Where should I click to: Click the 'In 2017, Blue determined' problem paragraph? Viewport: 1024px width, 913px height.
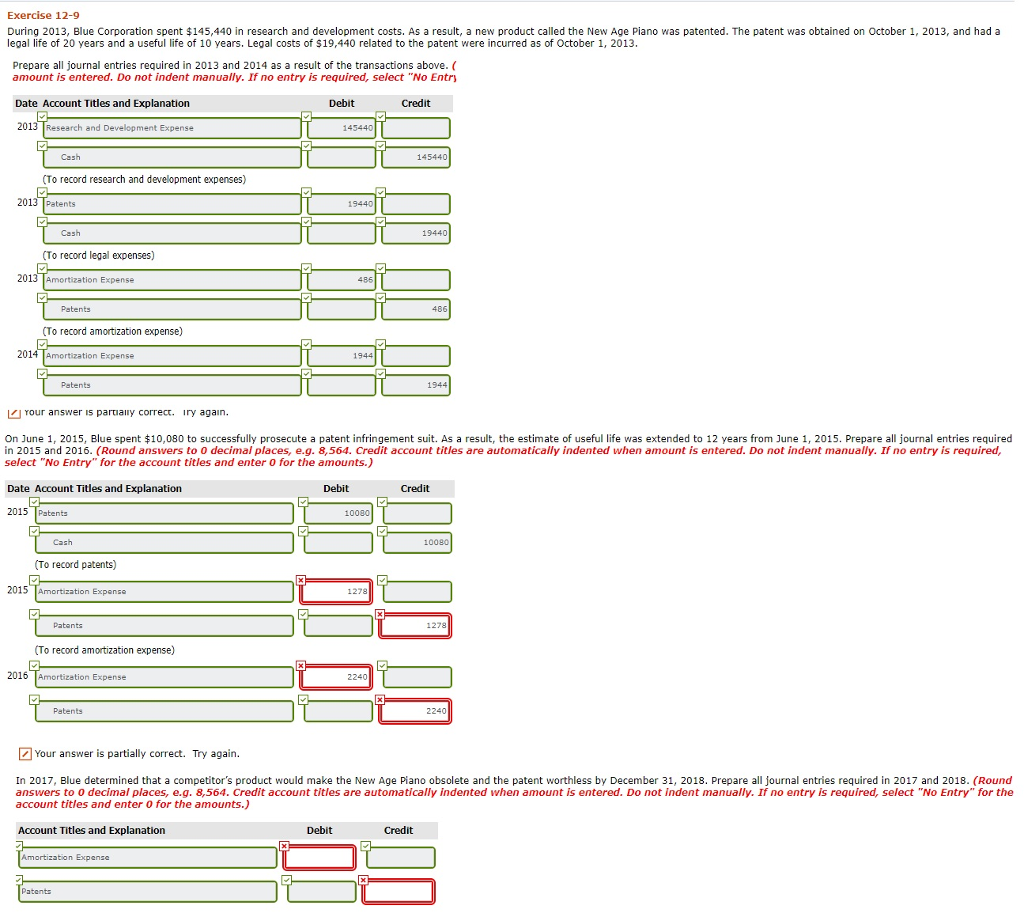pyautogui.click(x=515, y=793)
